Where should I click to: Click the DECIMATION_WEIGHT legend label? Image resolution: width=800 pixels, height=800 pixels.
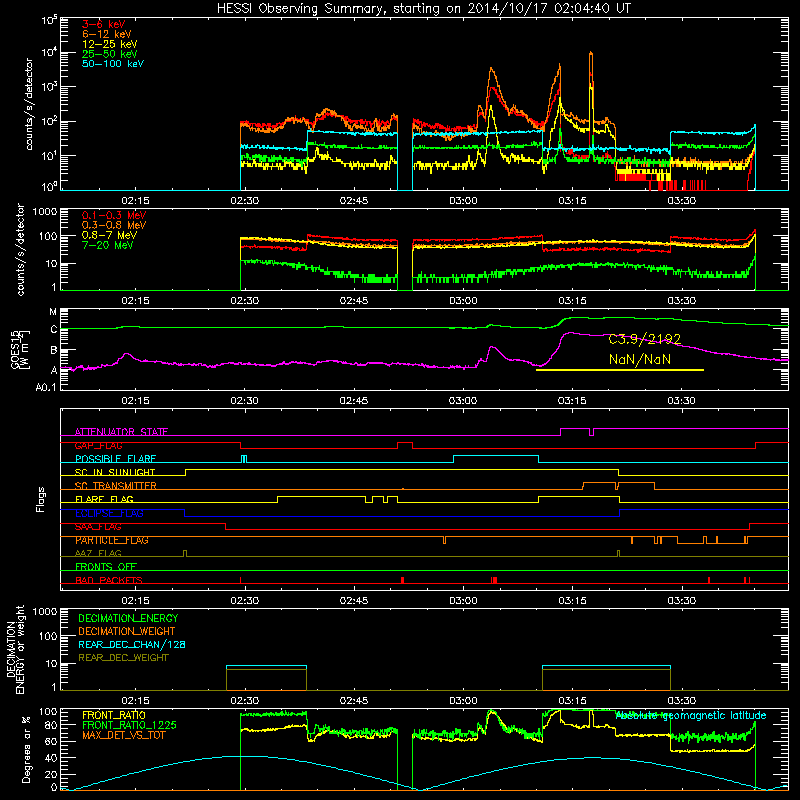(x=127, y=631)
